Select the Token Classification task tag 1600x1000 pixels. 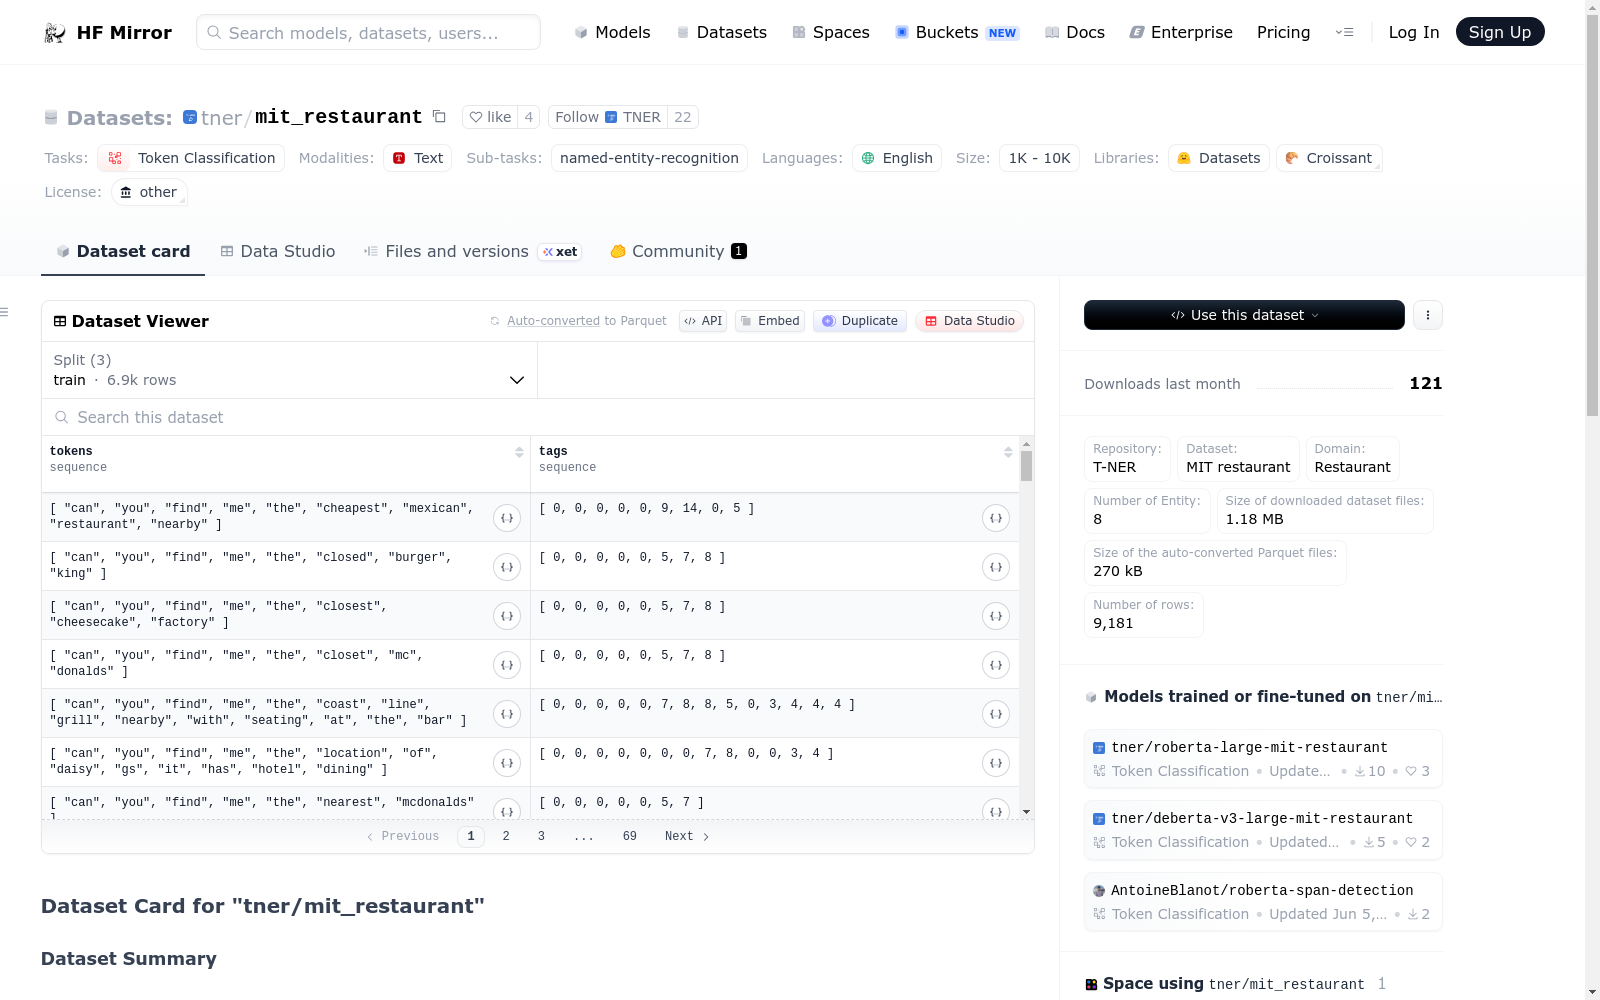click(191, 158)
